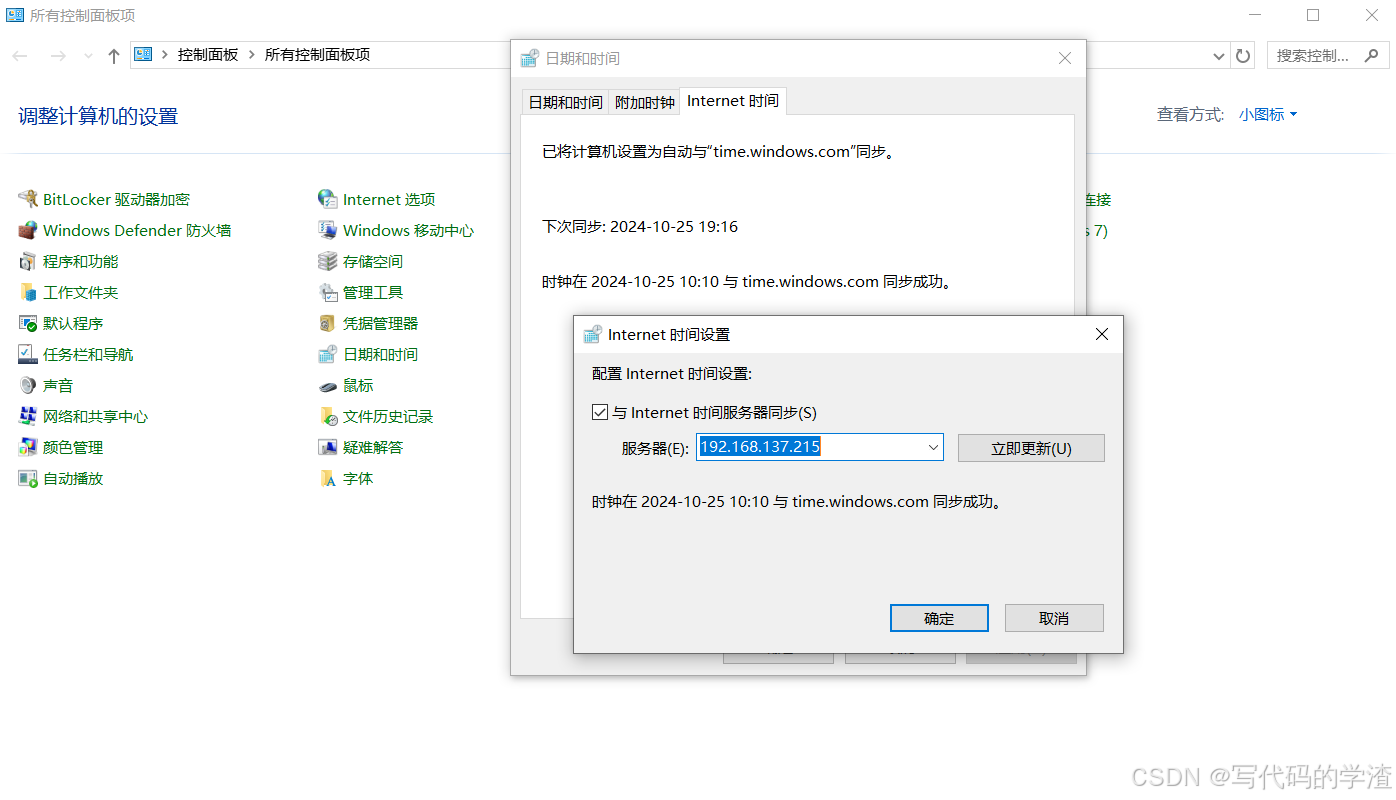Open the 查看方式 小图标 dropdown
Viewport: 1396px width, 800px height.
tap(1268, 115)
